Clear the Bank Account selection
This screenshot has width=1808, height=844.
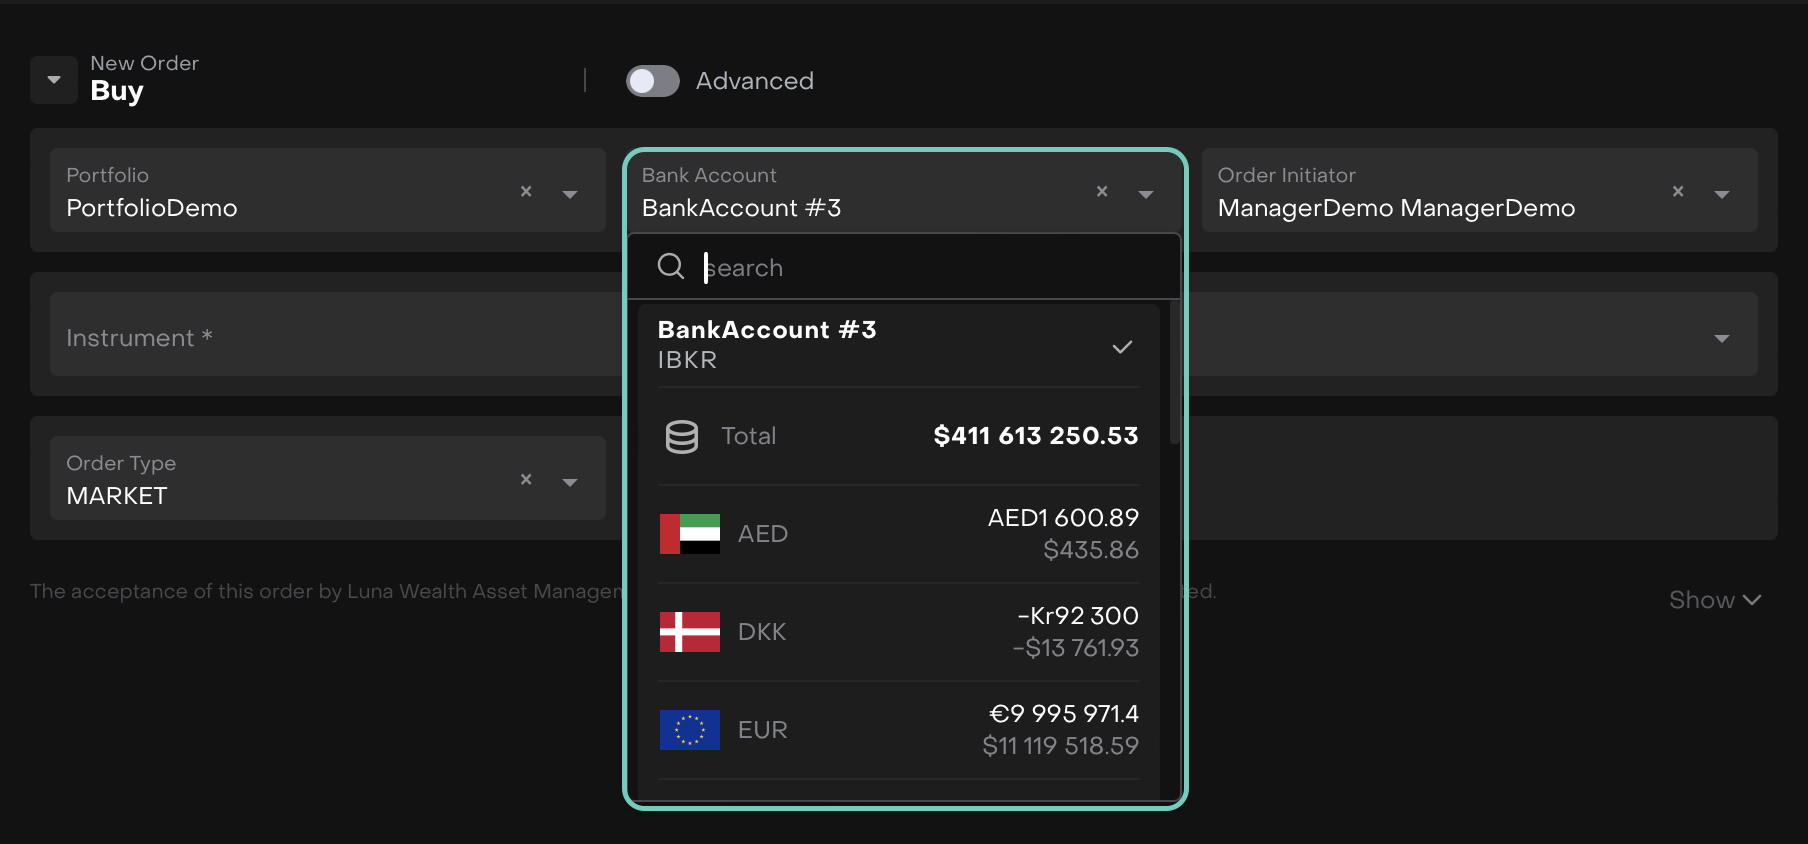pos(1102,191)
